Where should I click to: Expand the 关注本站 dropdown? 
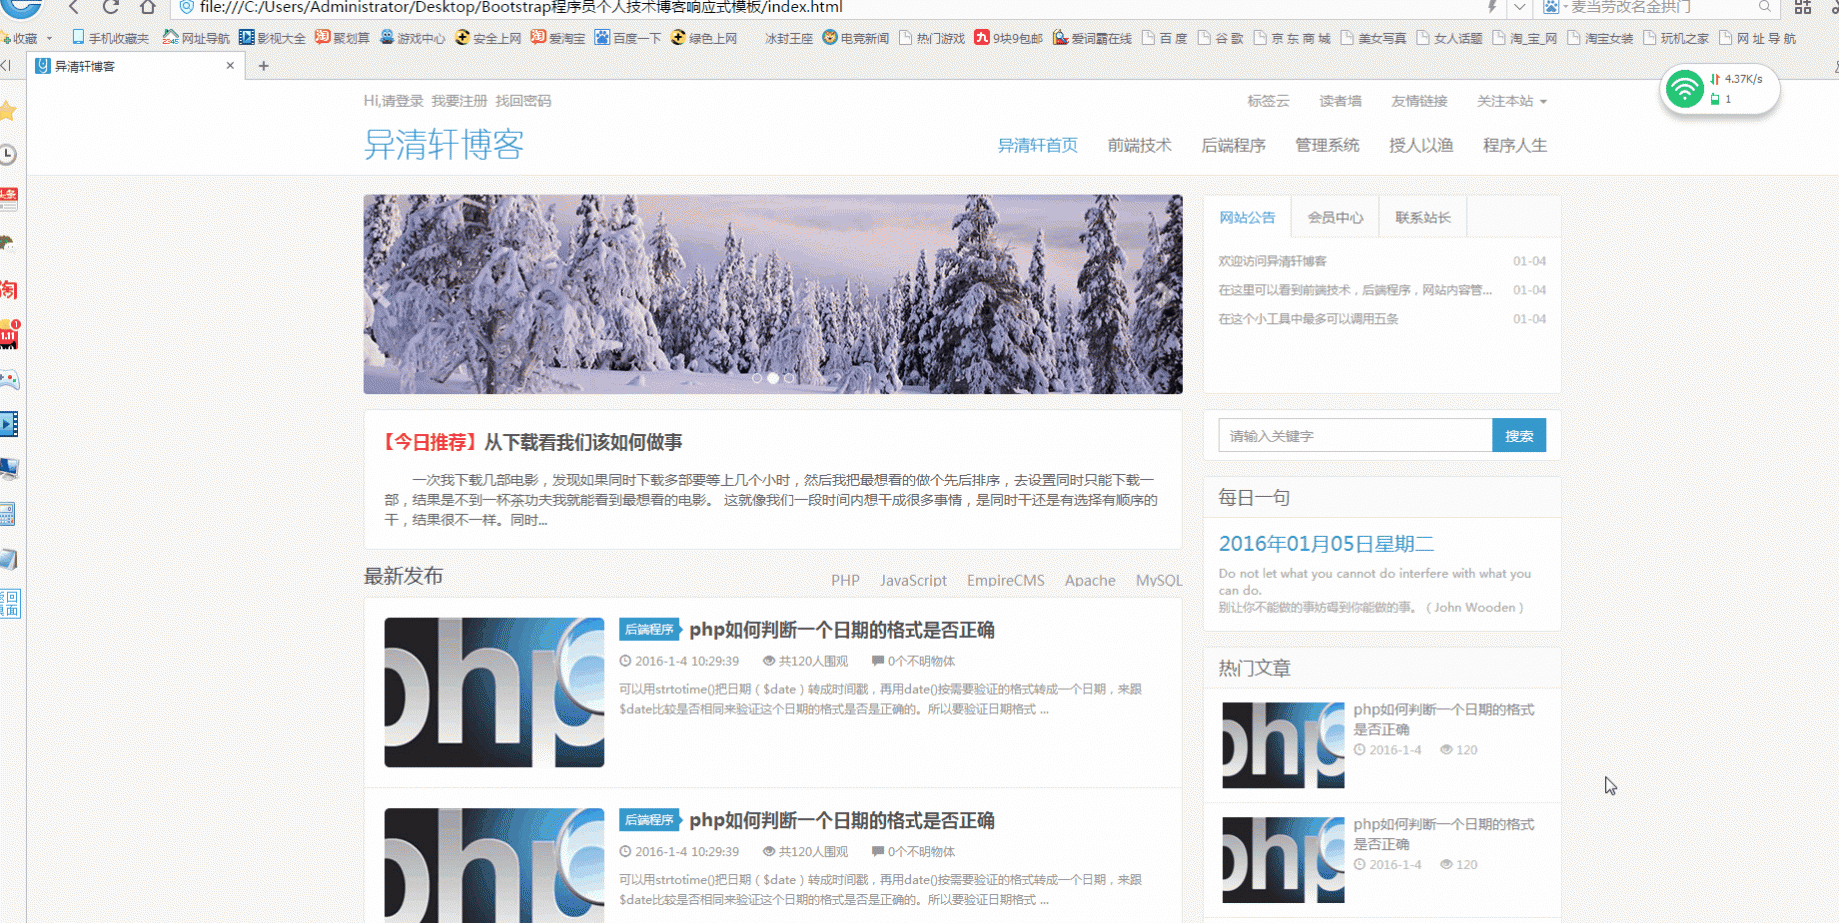[x=1511, y=101]
